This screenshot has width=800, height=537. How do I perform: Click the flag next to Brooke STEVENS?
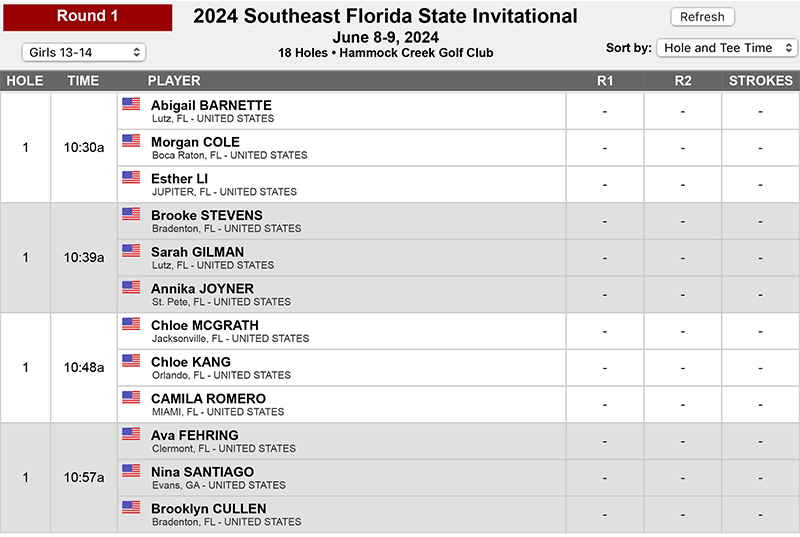tap(131, 214)
